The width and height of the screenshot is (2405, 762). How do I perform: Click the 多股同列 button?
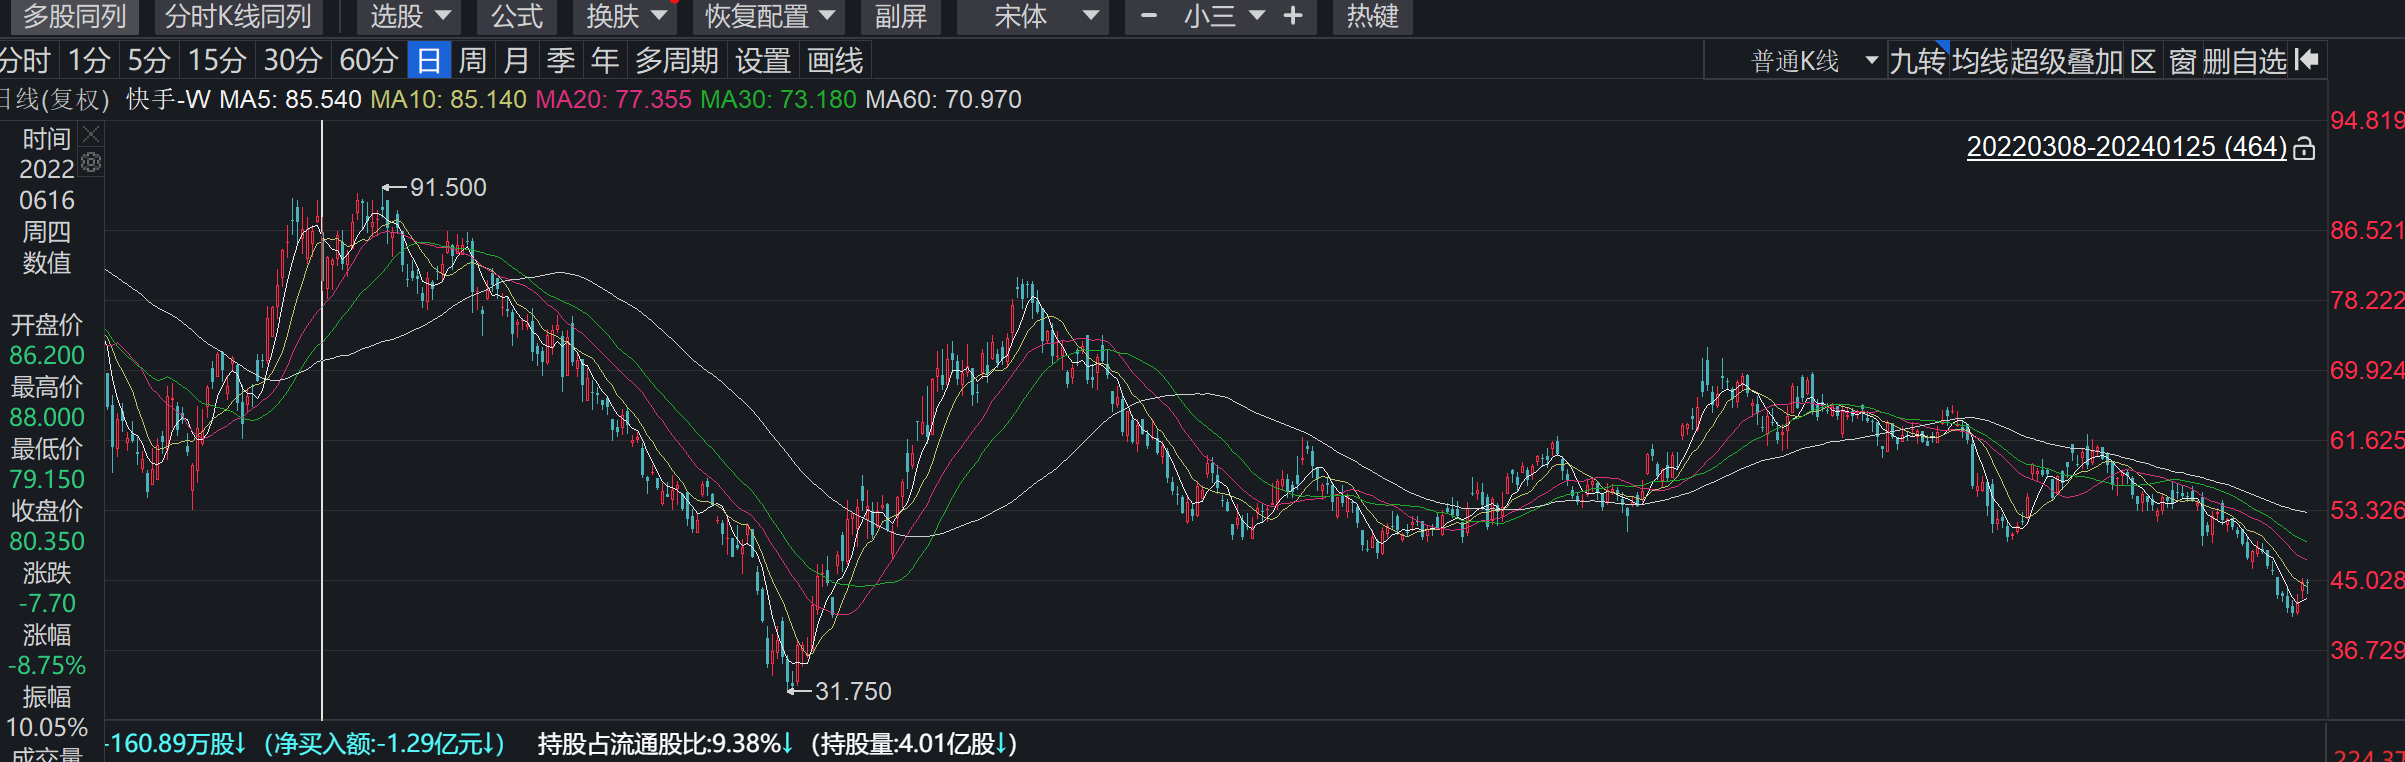74,16
